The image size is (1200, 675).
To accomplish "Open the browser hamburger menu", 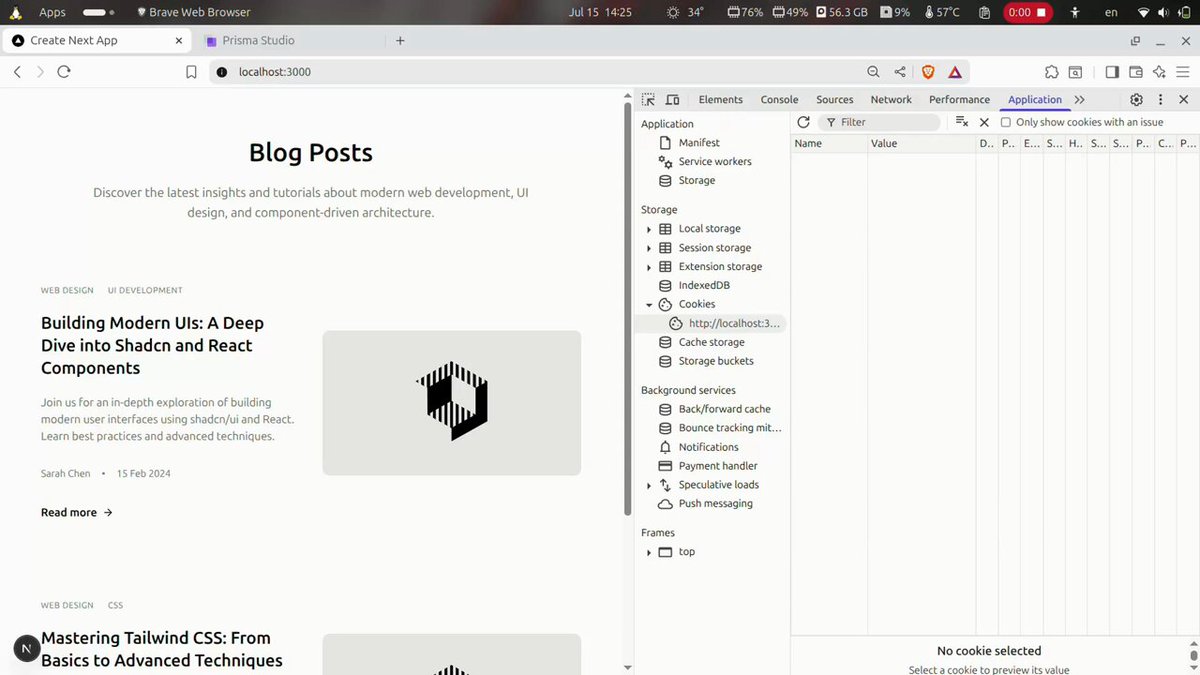I will point(1183,72).
